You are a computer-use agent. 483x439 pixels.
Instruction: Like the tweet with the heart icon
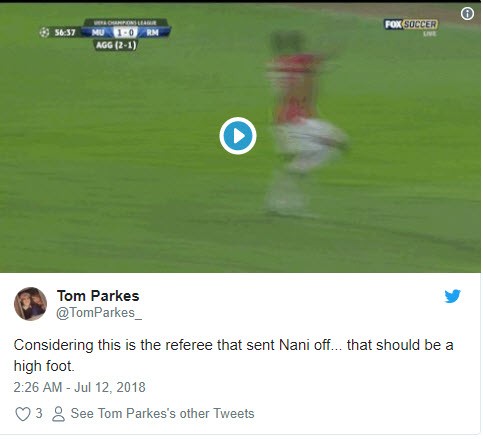click(x=23, y=414)
